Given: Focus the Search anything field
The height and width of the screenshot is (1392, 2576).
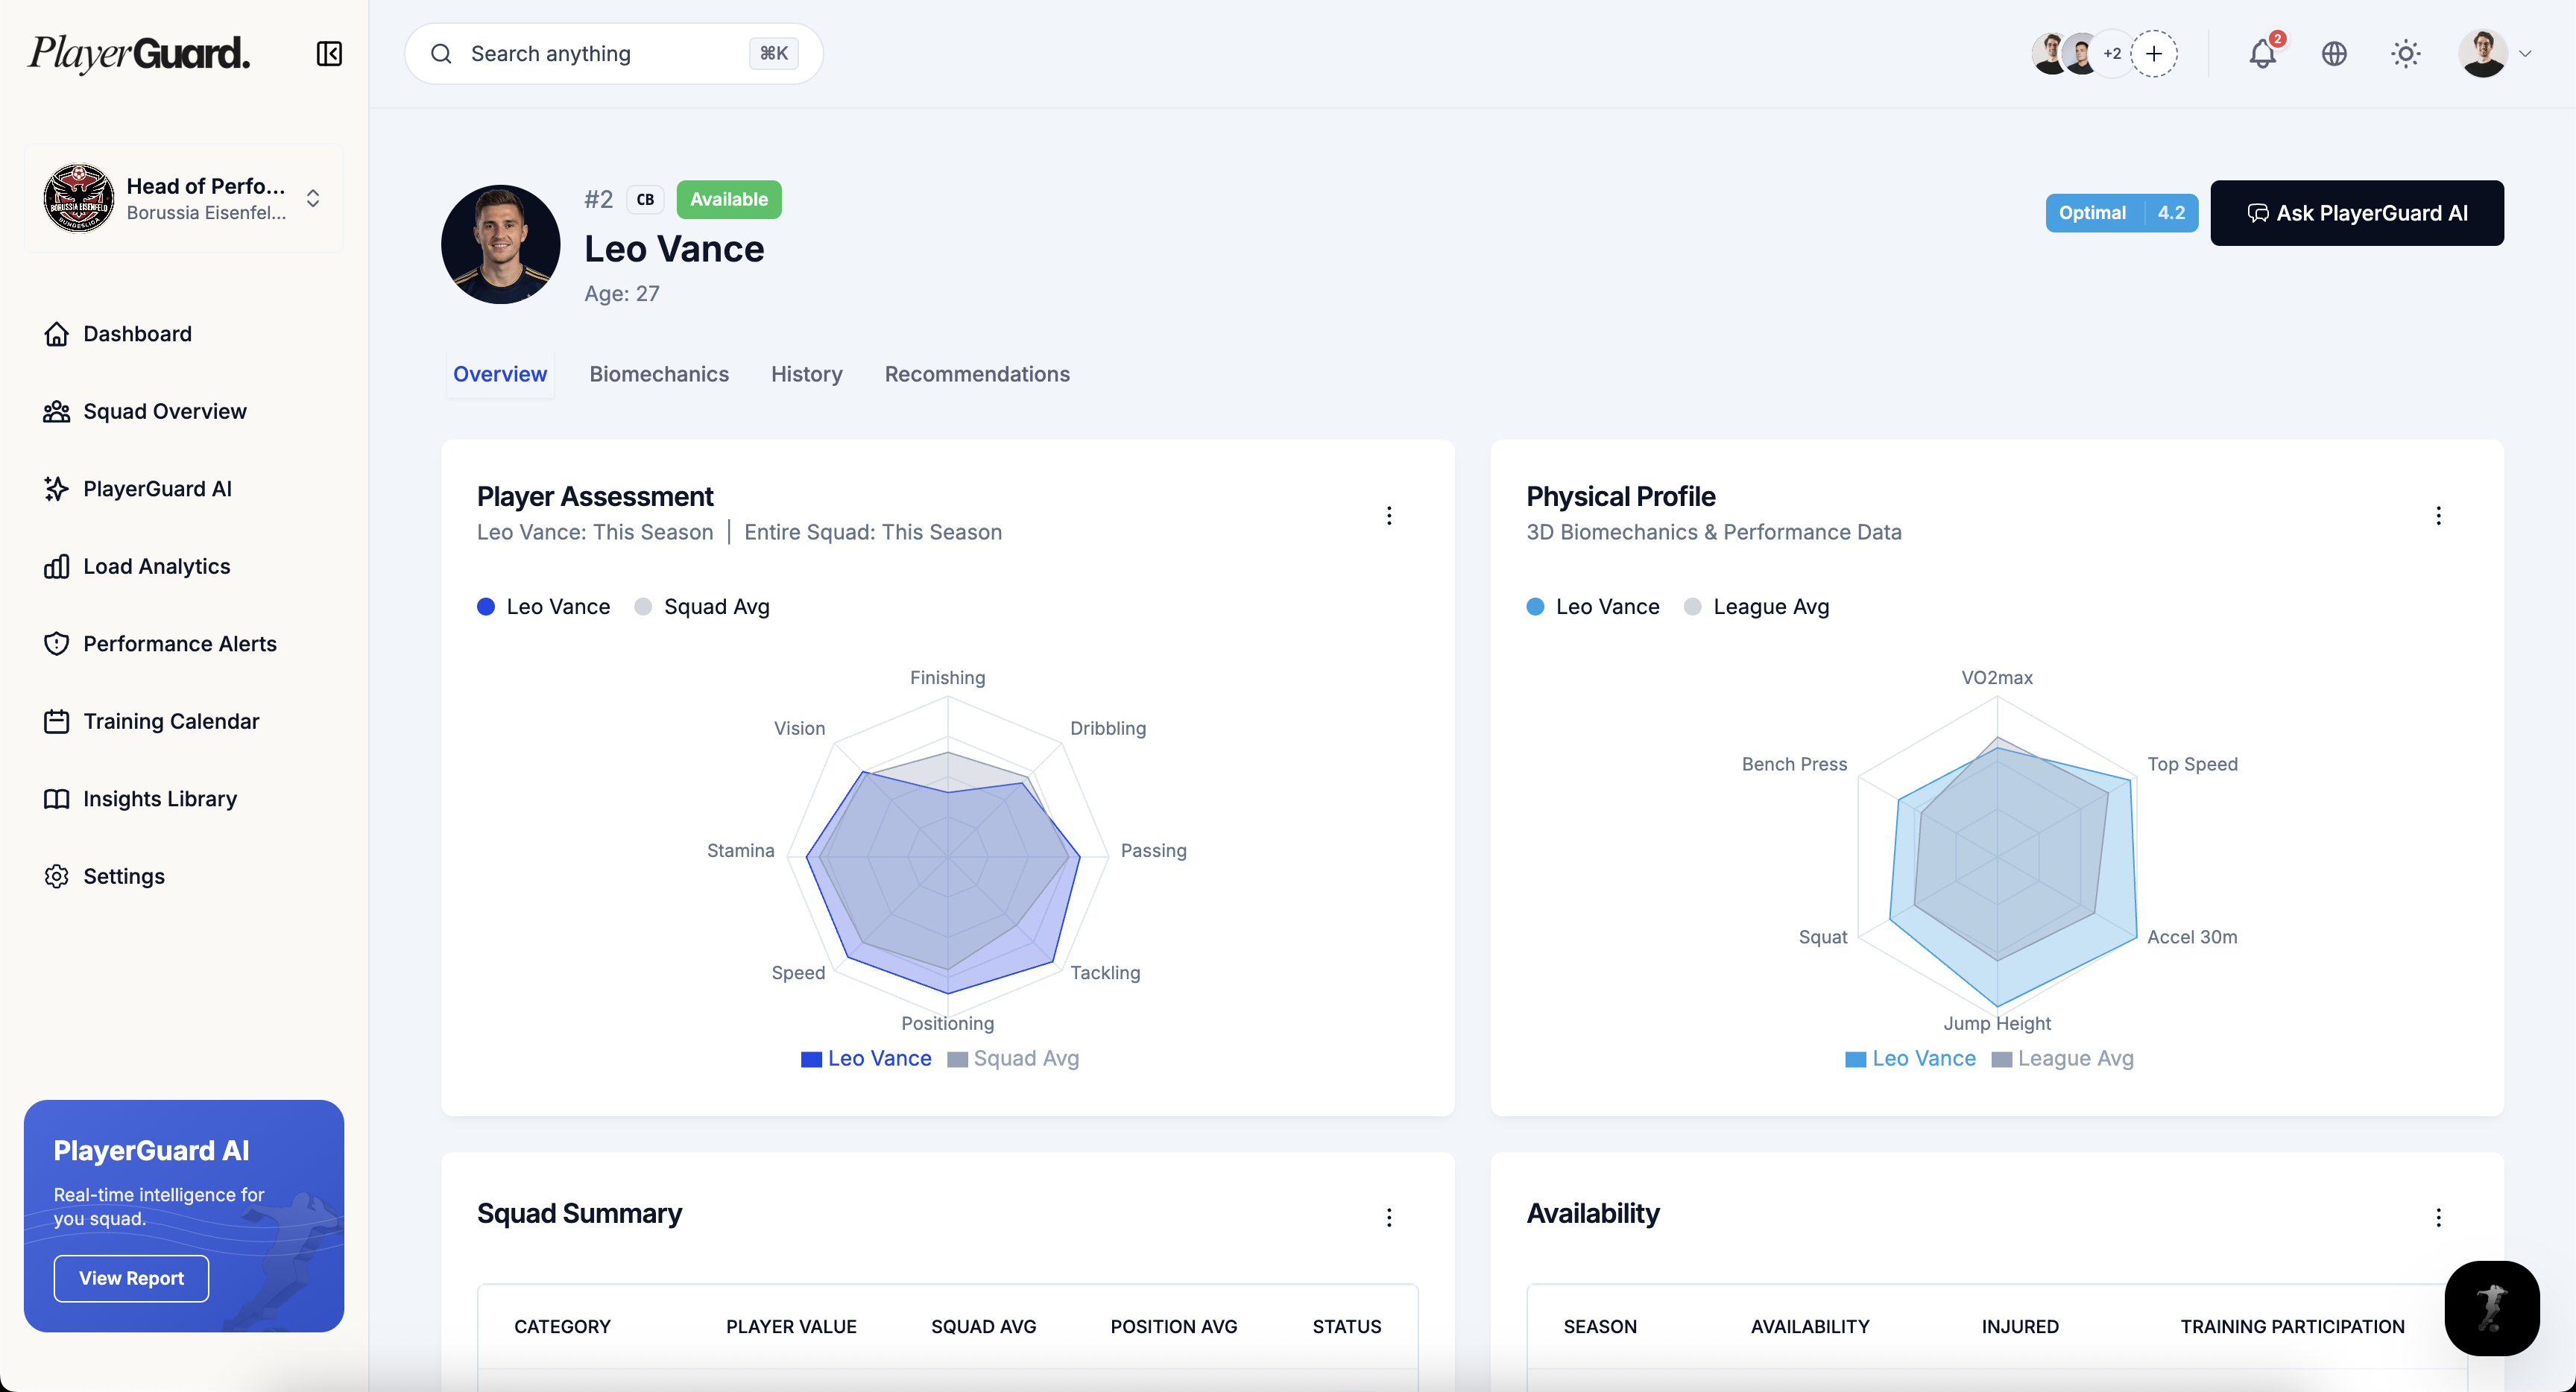Looking at the screenshot, I should pyautogui.click(x=600, y=54).
